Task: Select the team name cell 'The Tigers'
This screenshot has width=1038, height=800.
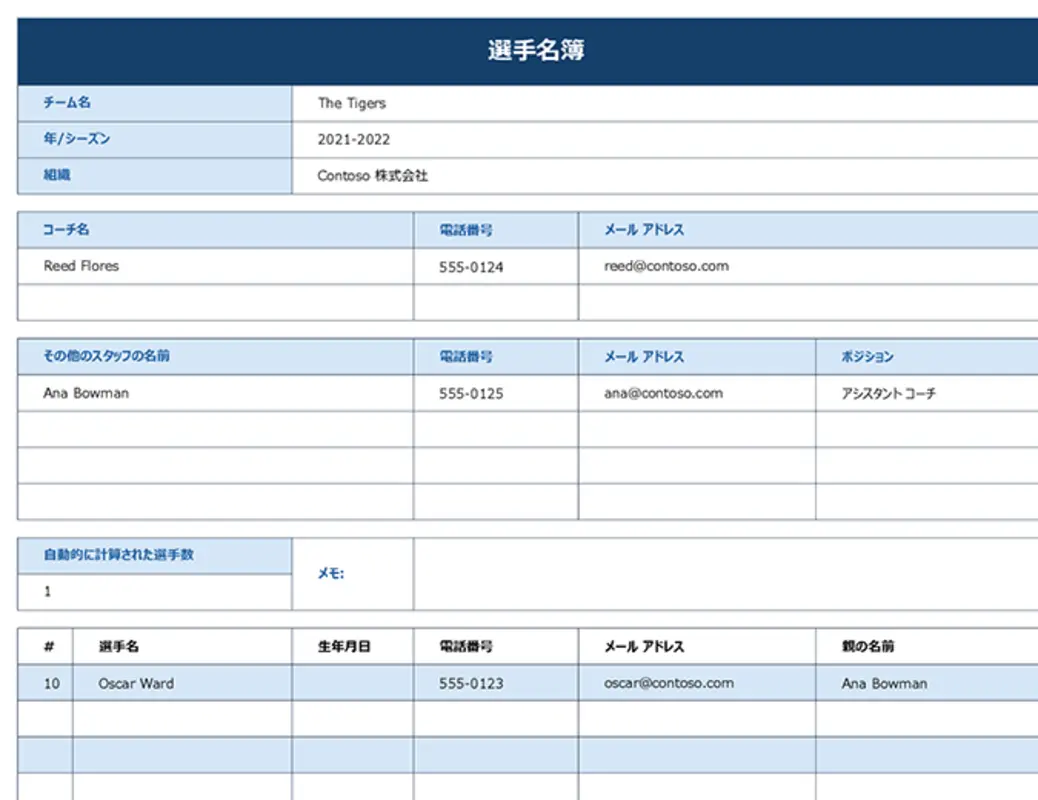Action: pos(352,103)
